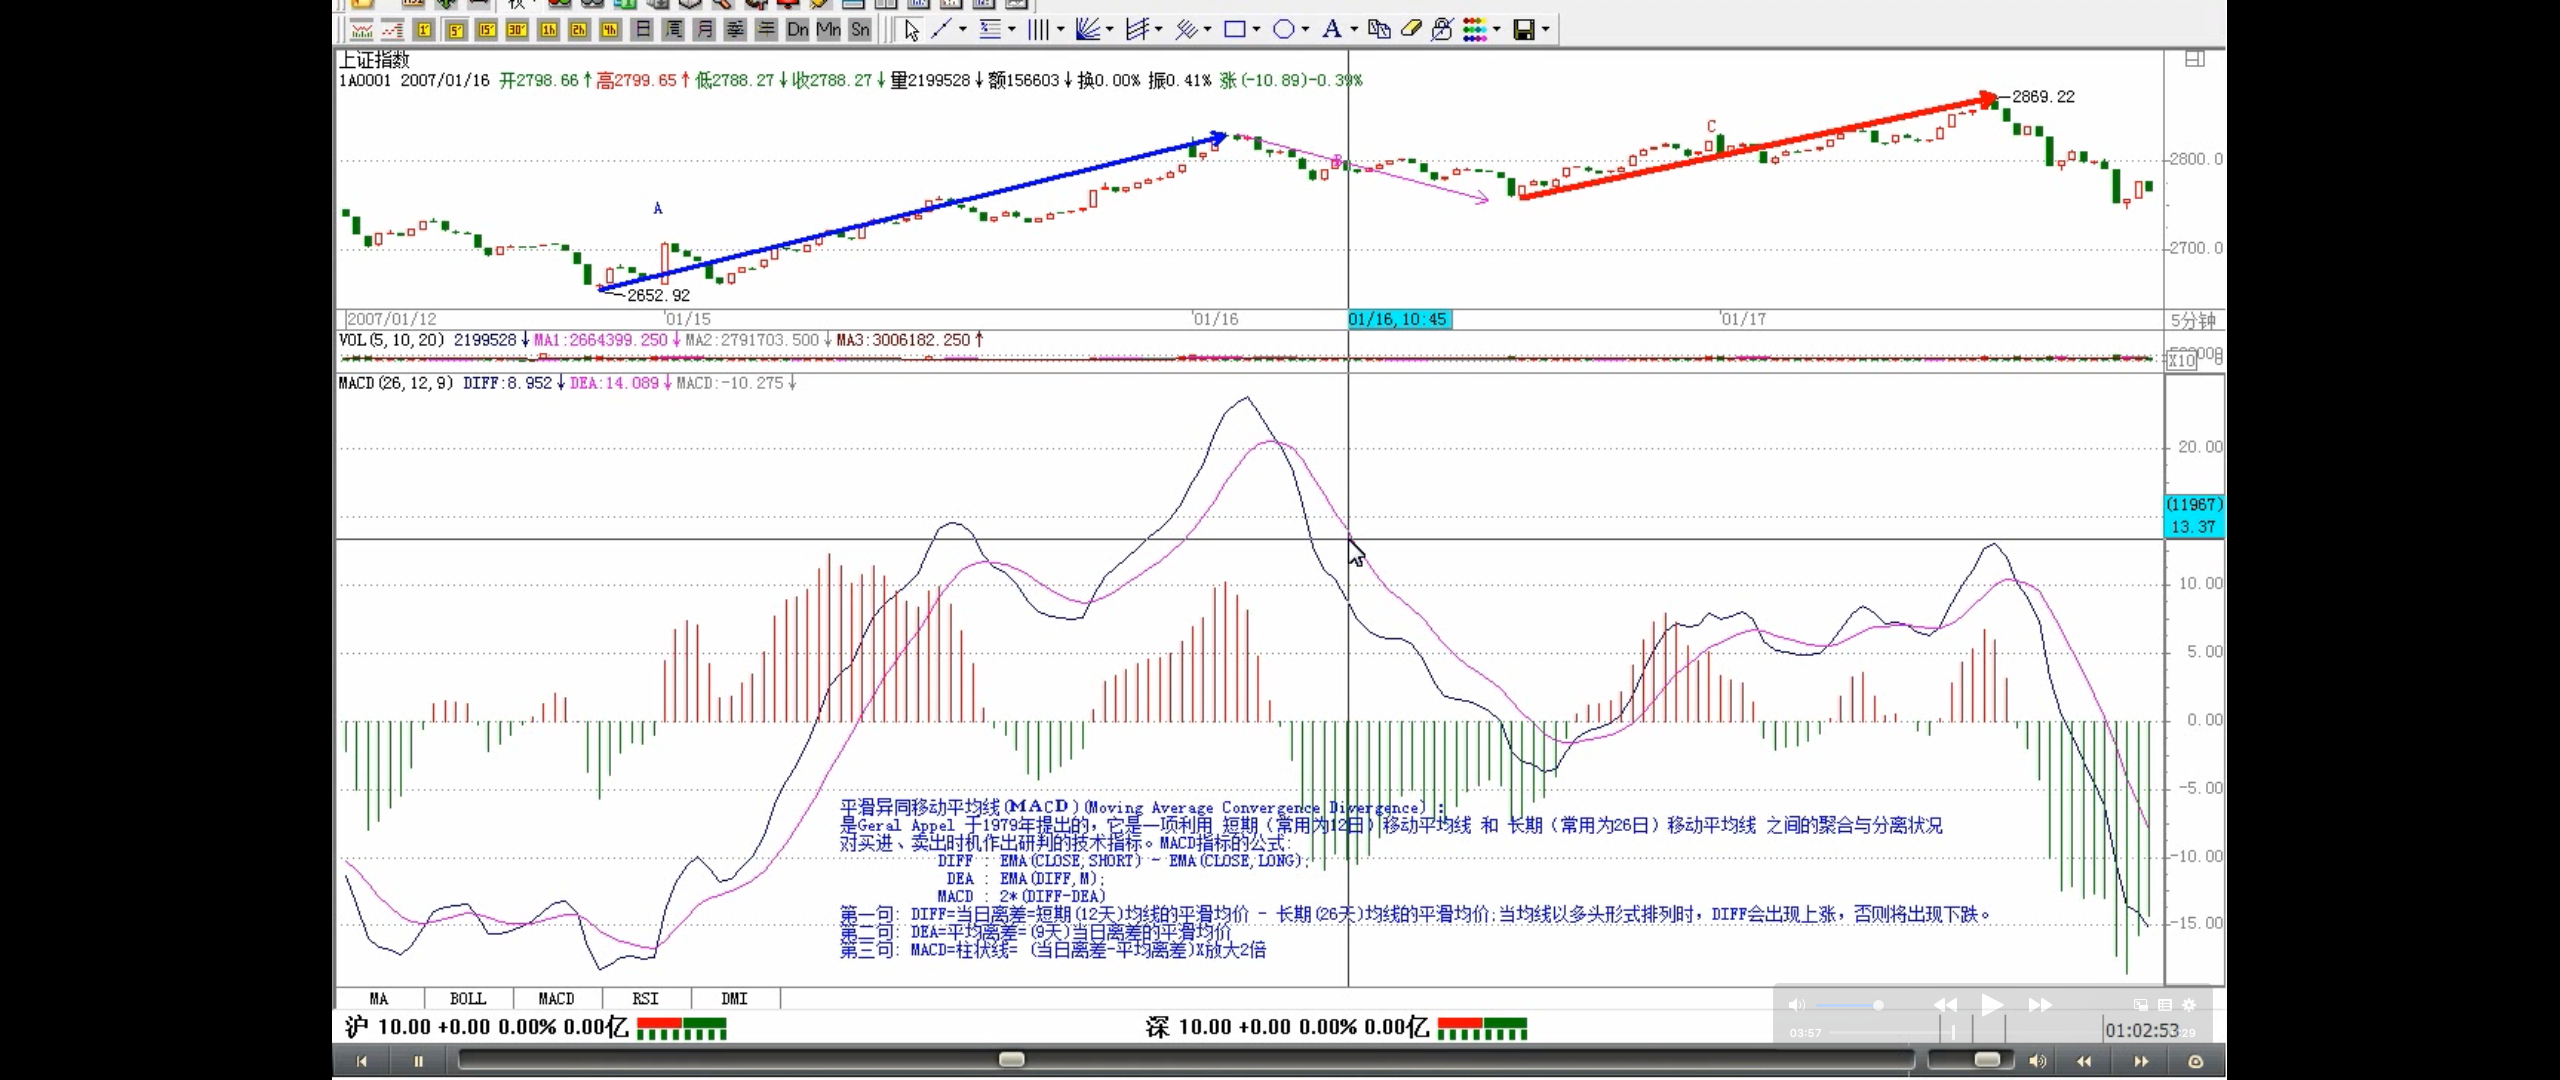
Task: Jump to previous track in player bar
Action: coord(361,1061)
